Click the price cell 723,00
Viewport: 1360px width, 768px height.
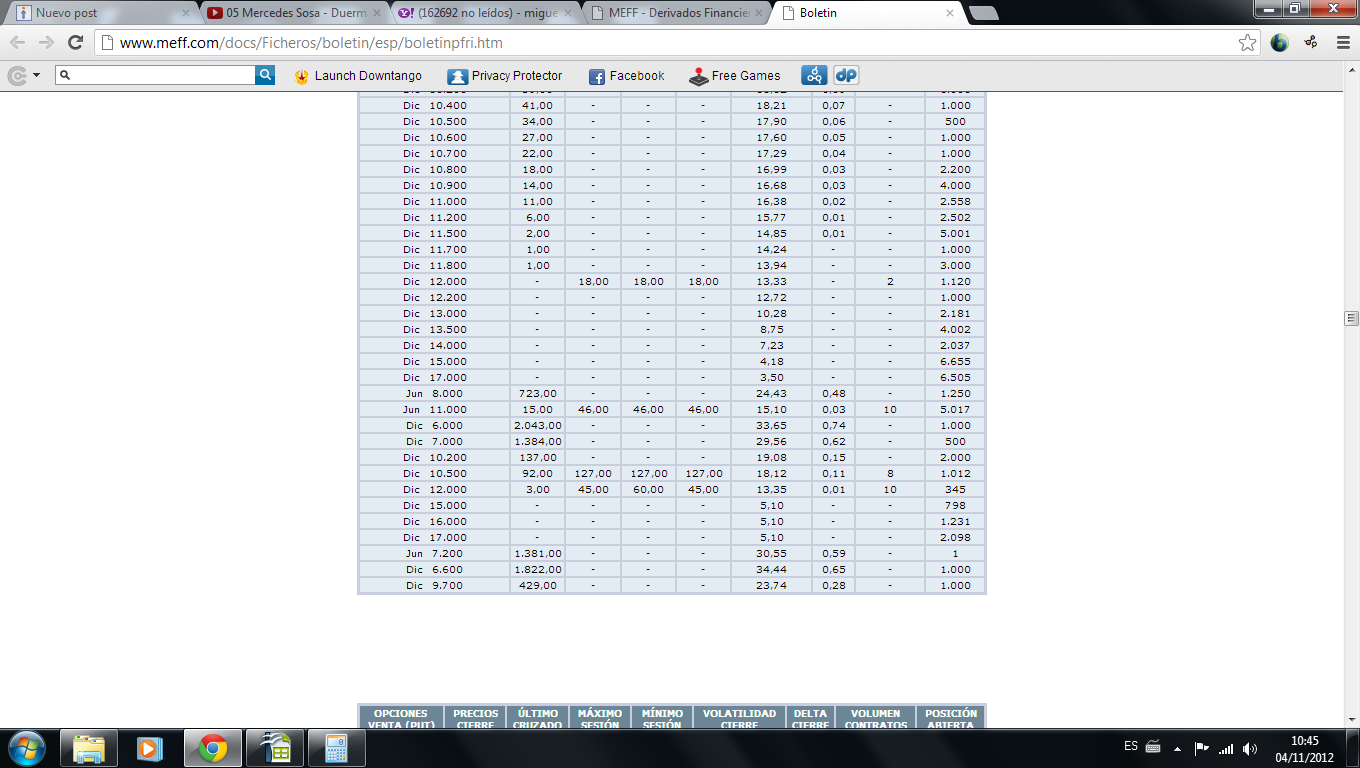click(537, 393)
